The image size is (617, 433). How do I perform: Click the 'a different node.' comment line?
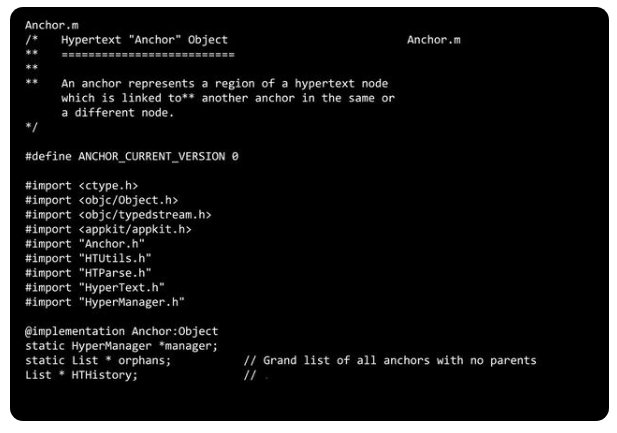(x=118, y=113)
